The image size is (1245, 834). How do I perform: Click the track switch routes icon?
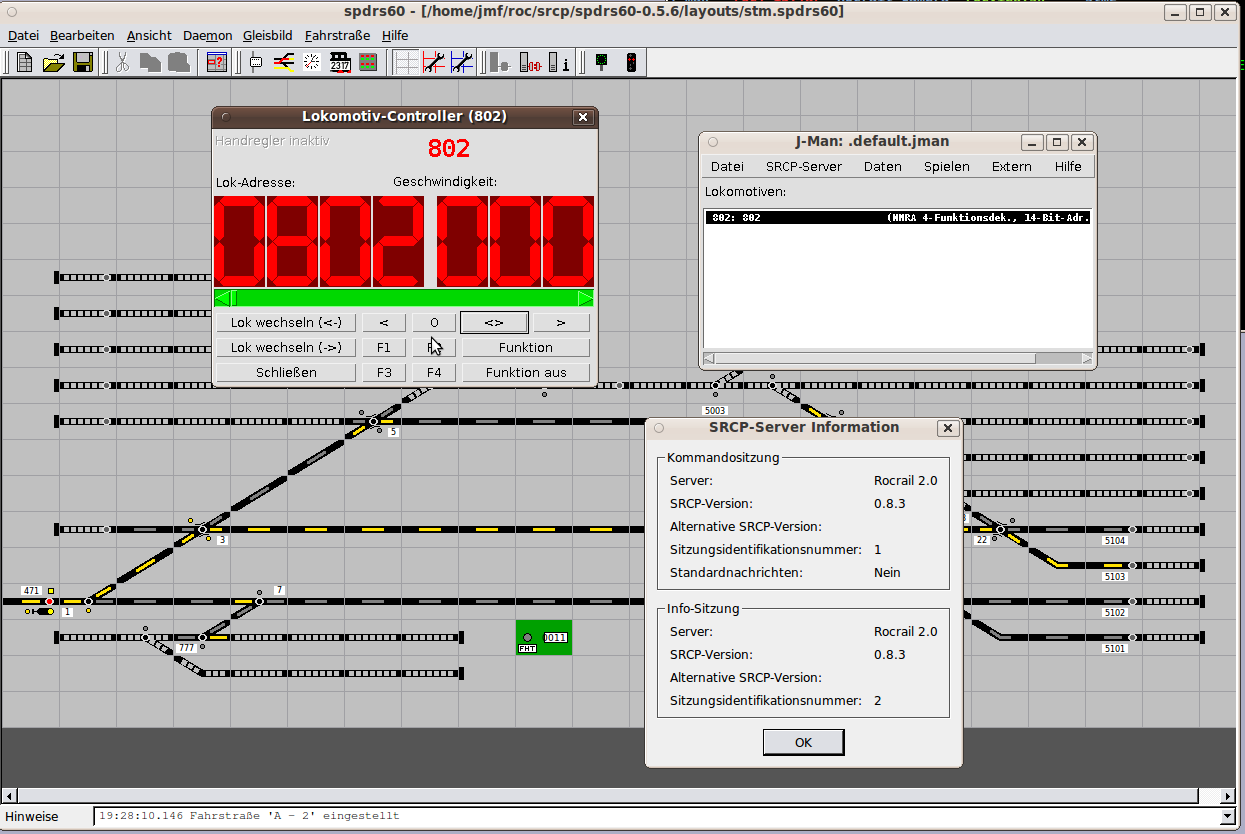pos(284,62)
